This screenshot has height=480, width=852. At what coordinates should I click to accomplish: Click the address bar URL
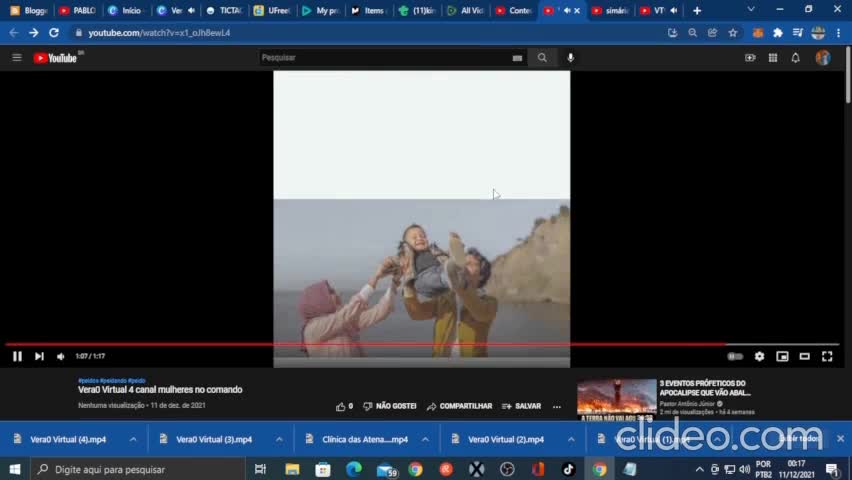coord(159,33)
